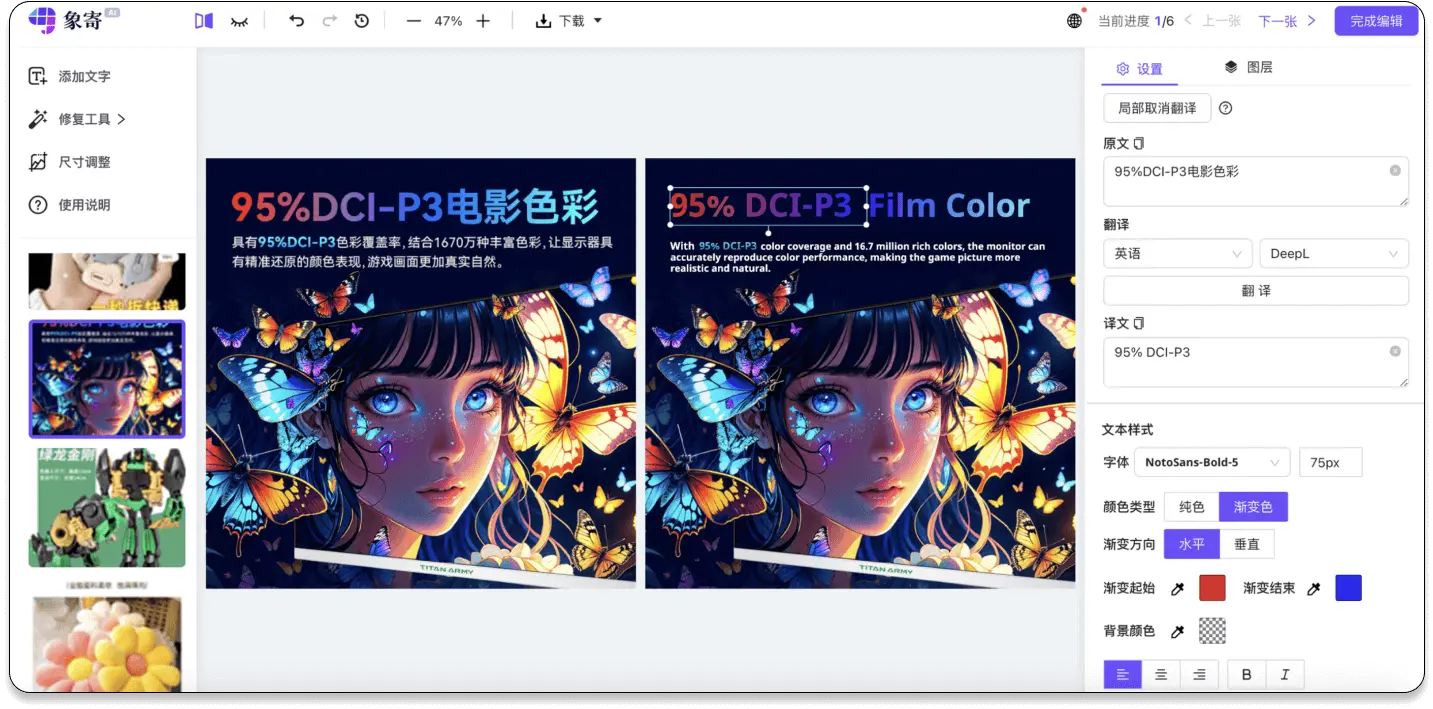The image size is (1433, 709).
Task: Clear the 原文 text field
Action: pyautogui.click(x=1395, y=171)
